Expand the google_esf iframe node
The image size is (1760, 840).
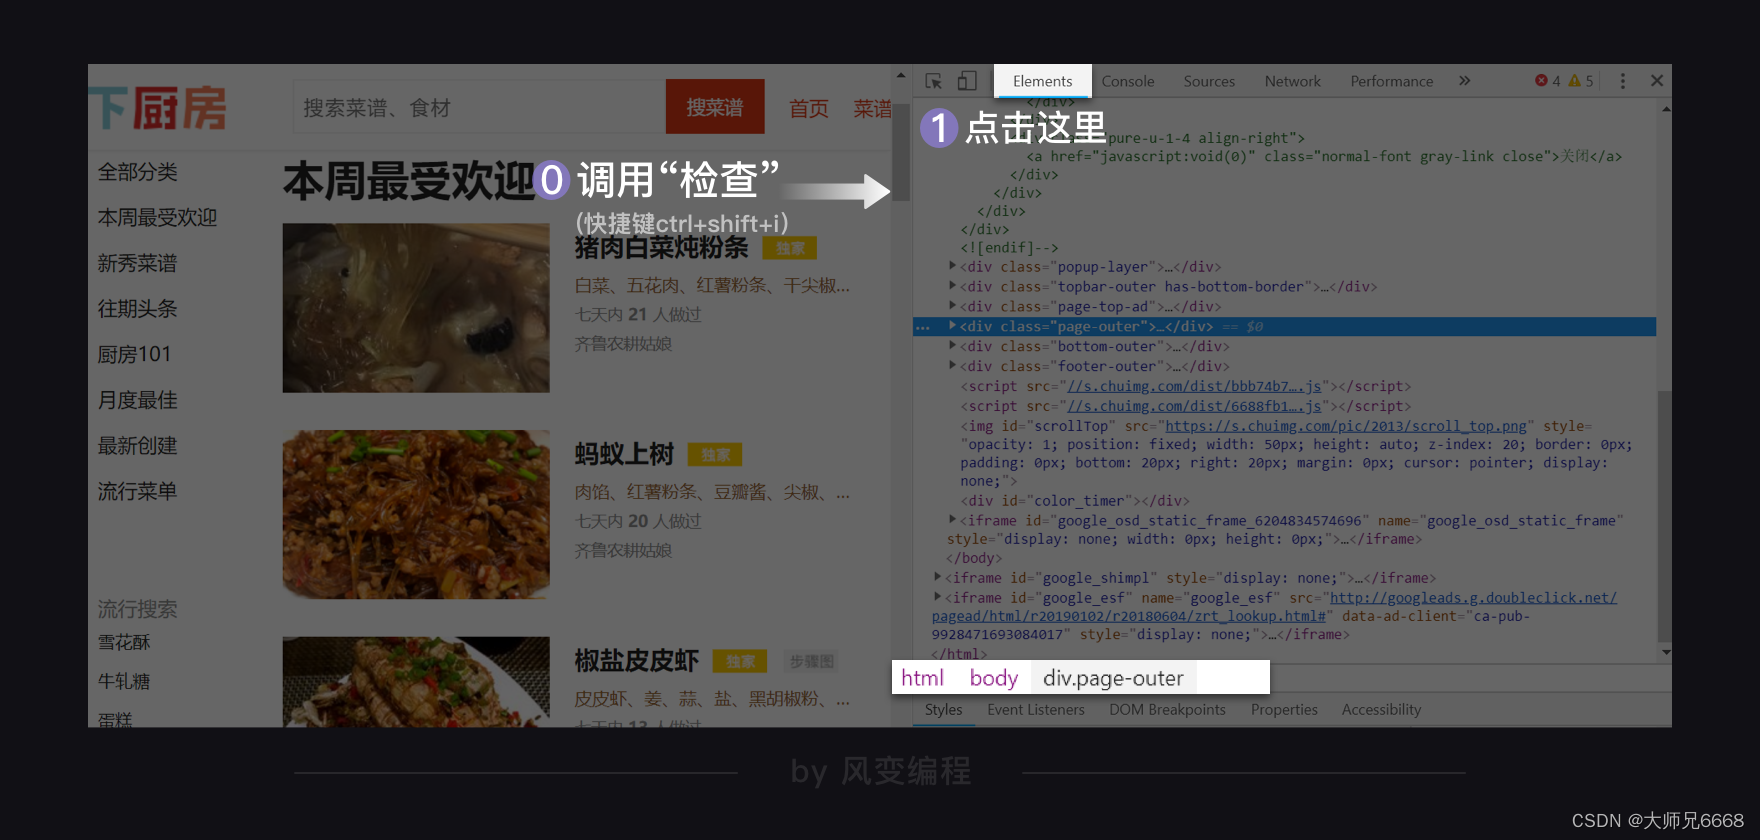937,597
